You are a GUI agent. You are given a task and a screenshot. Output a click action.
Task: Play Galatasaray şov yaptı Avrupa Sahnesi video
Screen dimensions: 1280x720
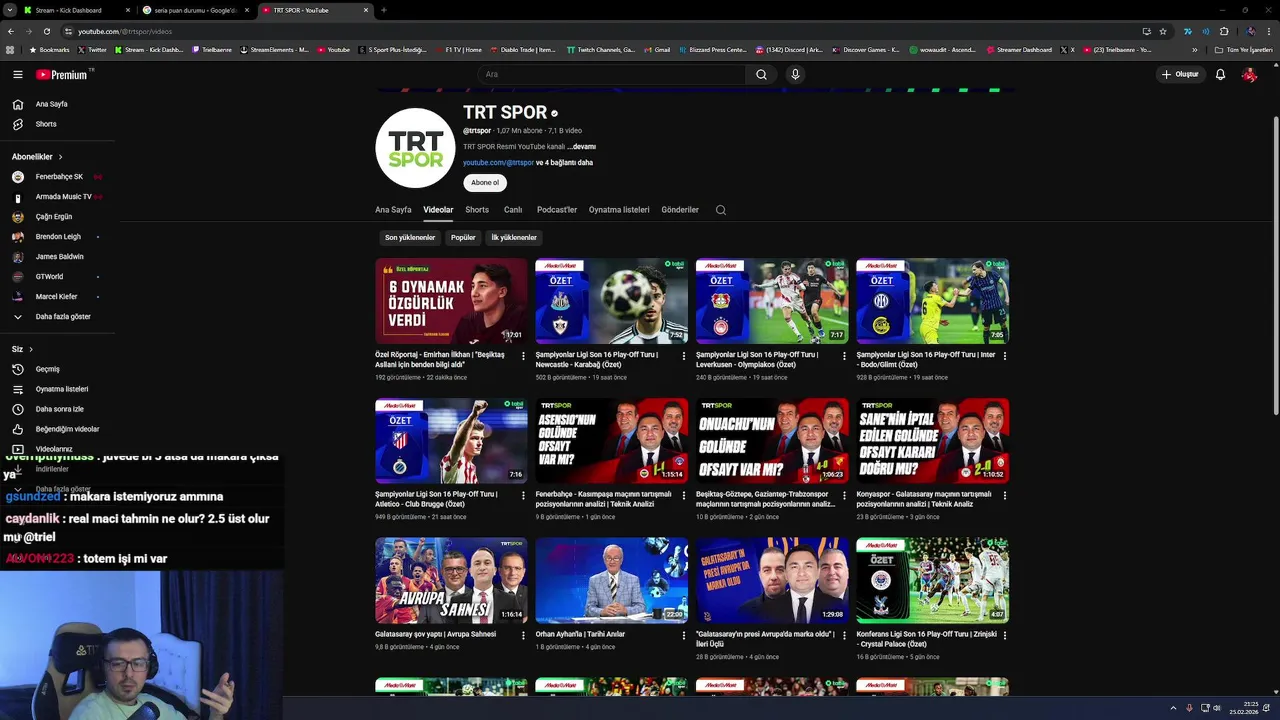click(451, 581)
